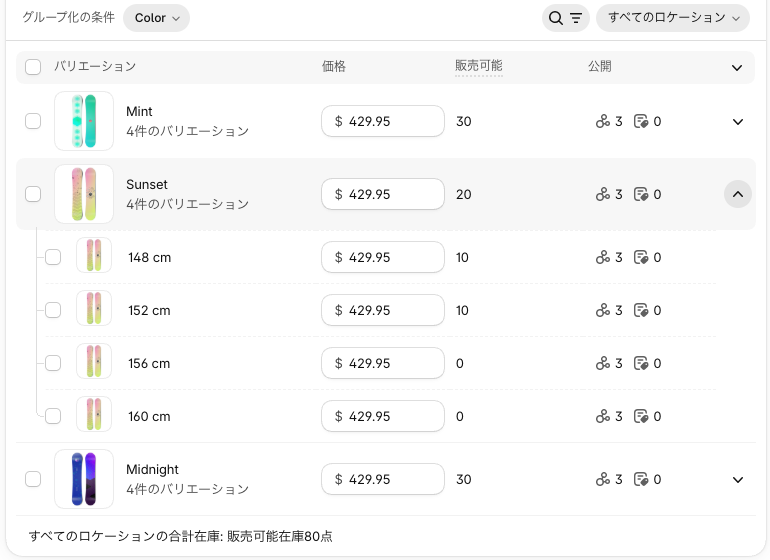Click the total inventory summary text
Viewport: 770px width, 560px height.
pos(181,536)
